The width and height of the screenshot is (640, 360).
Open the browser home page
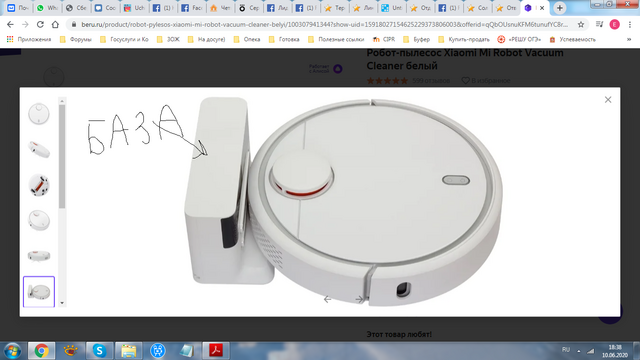coord(55,24)
